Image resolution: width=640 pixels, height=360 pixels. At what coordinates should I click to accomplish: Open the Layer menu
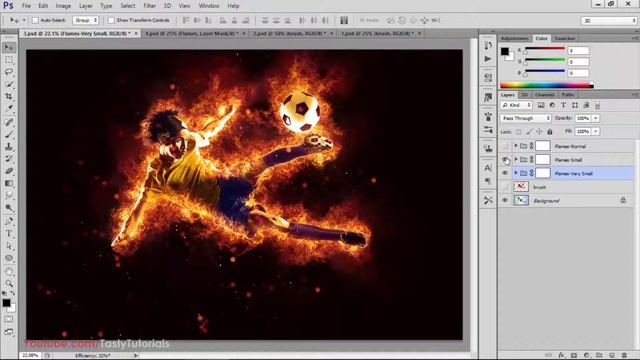pyautogui.click(x=86, y=6)
